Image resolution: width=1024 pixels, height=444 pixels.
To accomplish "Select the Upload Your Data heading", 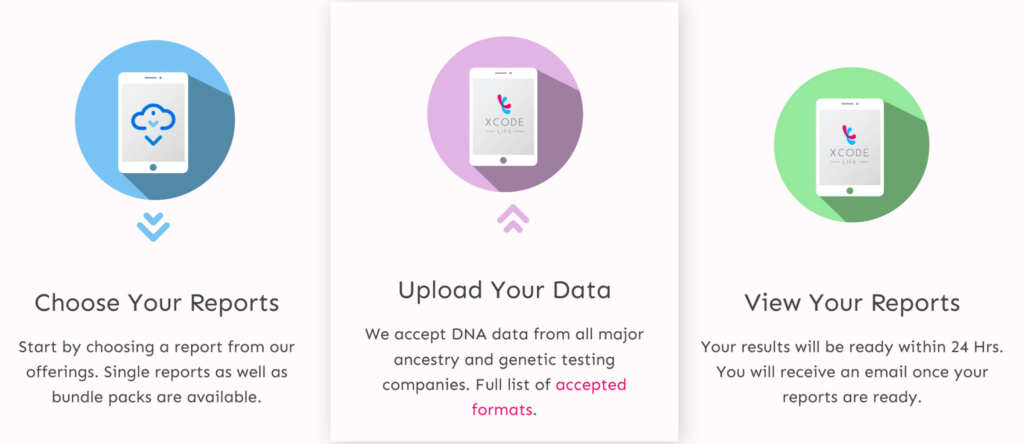I will 505,290.
